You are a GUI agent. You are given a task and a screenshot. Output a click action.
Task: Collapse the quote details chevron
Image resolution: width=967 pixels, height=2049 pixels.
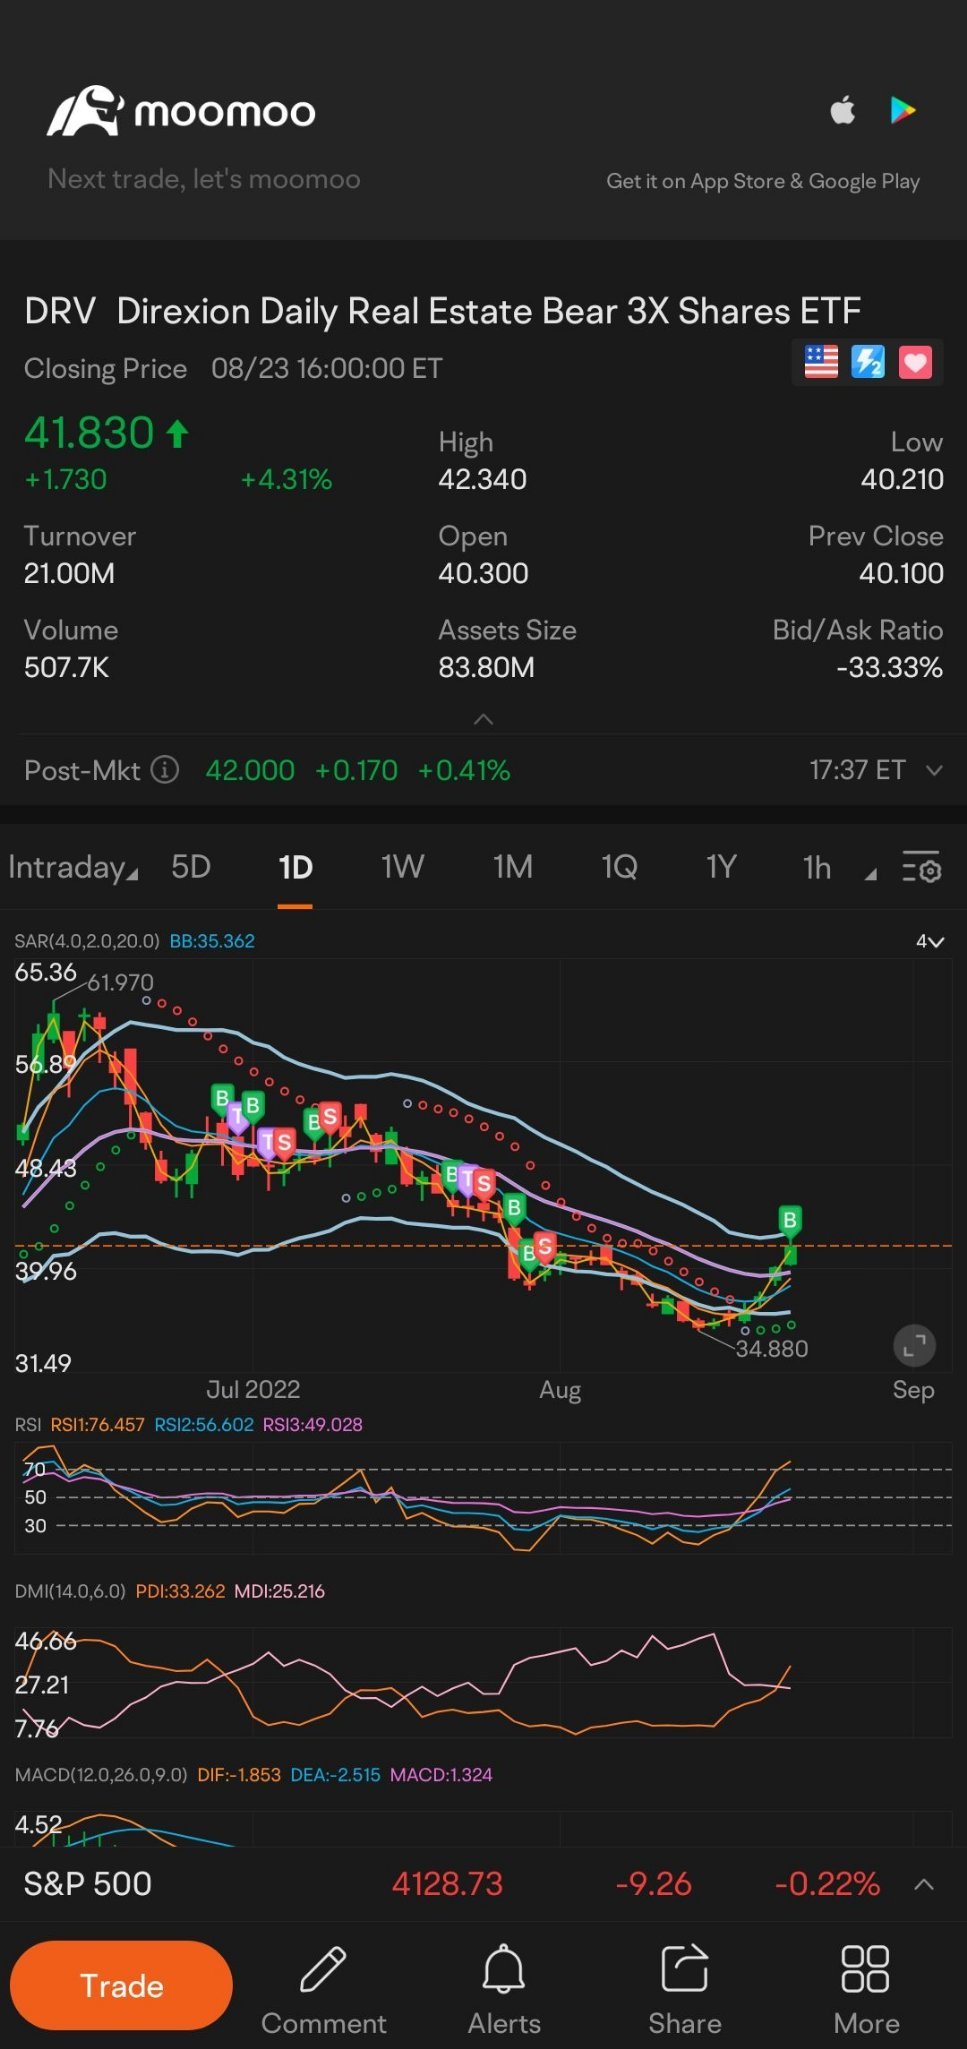coord(483,719)
